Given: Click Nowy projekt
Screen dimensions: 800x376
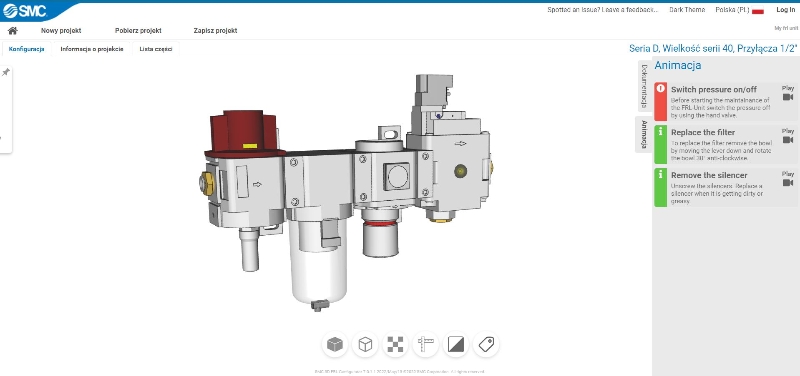Looking at the screenshot, I should (x=61, y=31).
